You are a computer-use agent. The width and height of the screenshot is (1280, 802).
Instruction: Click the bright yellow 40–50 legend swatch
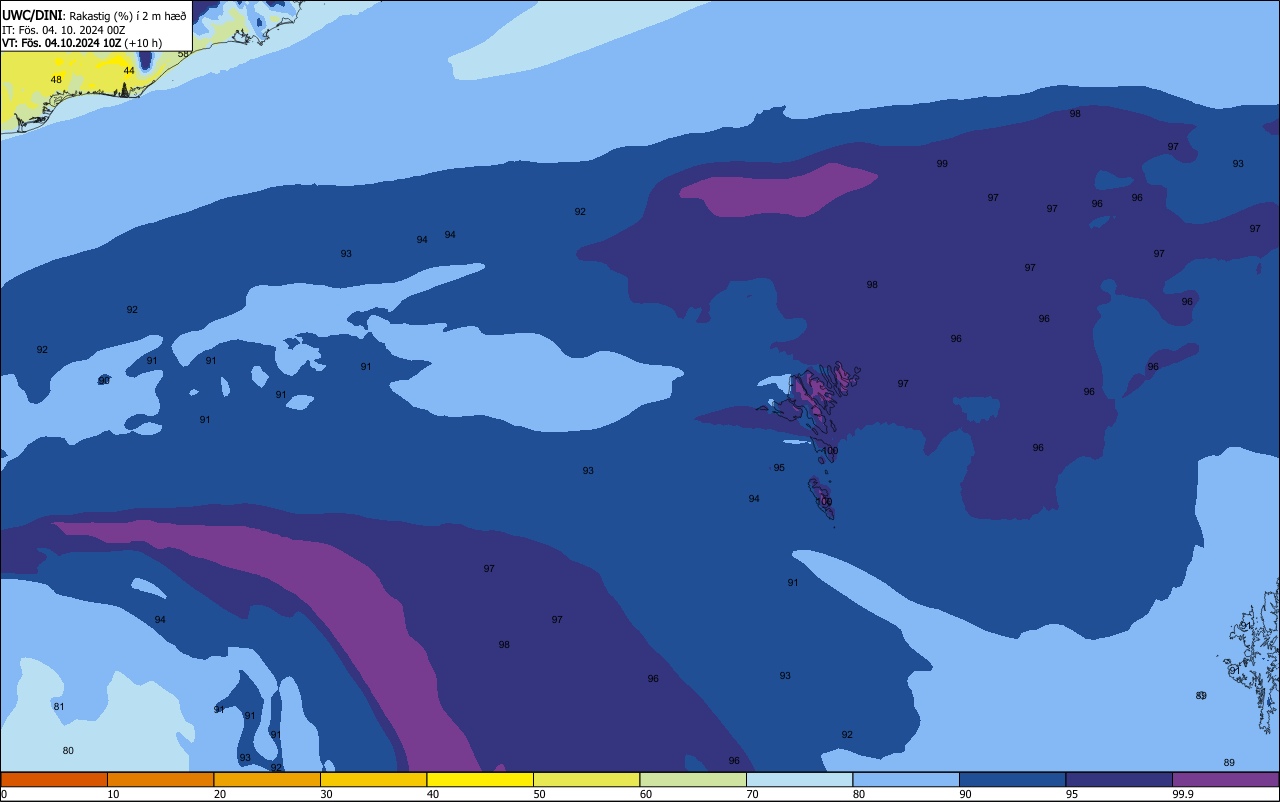480,779
